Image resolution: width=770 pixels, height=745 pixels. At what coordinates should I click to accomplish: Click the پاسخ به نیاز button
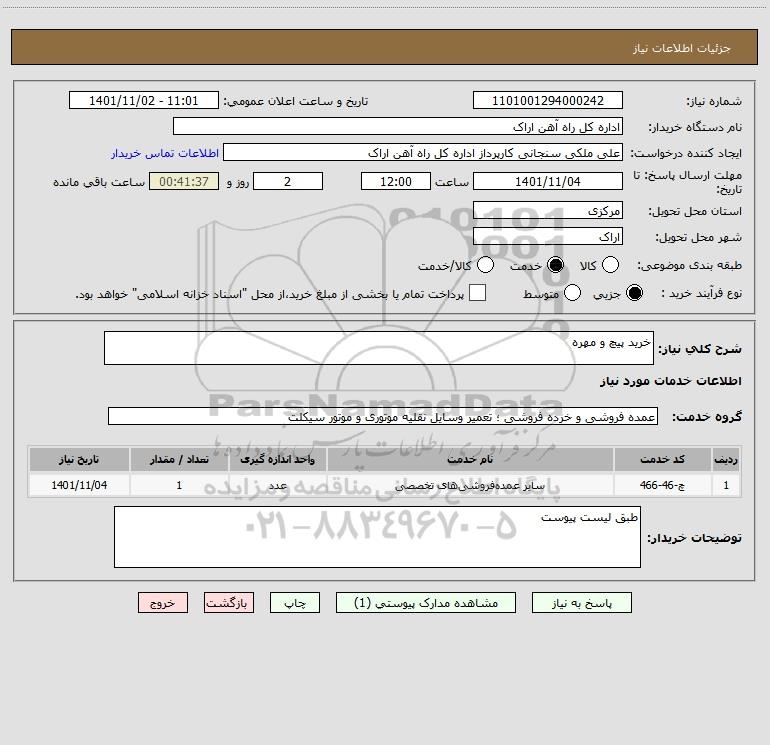pyautogui.click(x=582, y=603)
